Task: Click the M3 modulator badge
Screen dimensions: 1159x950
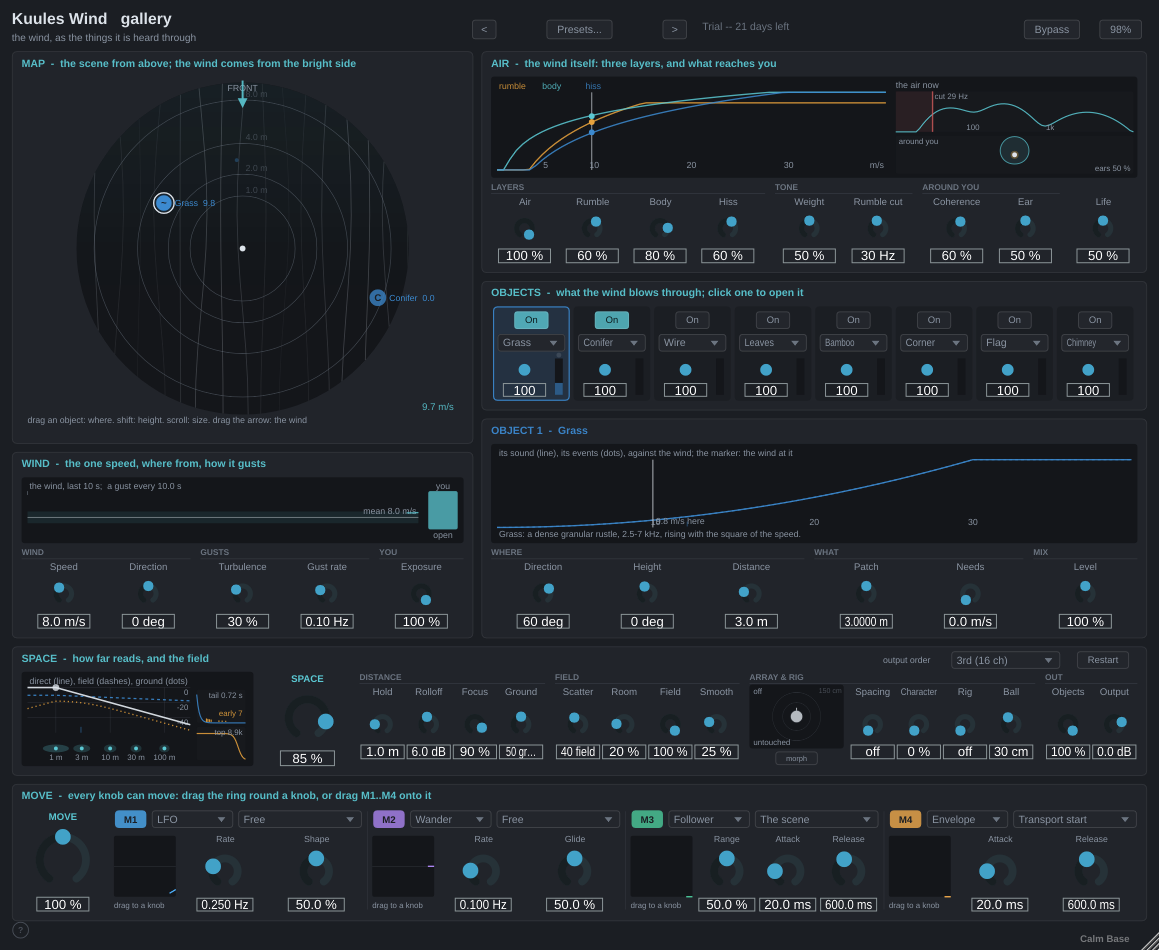Action: coord(647,819)
